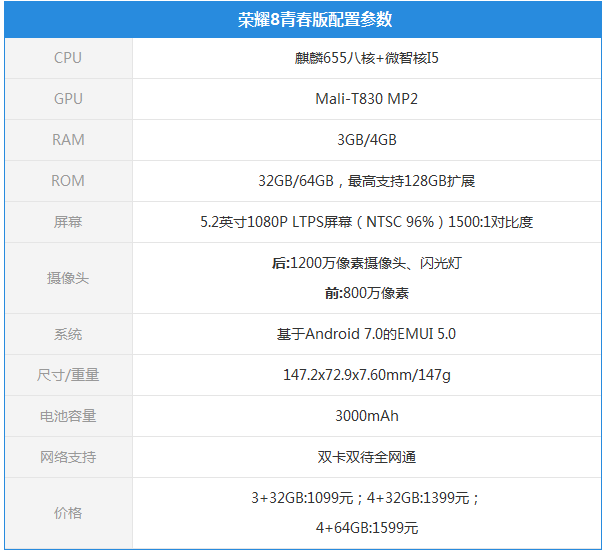
Task: Click the 32GB/64GB storage cell
Action: [366, 181]
